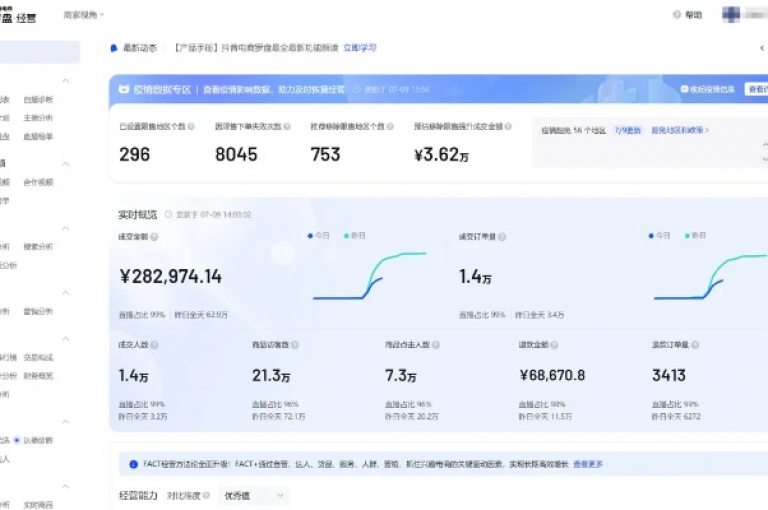Click the 疫情数据专区 banner icon
Screen dimensions: 768x510
pos(124,89)
